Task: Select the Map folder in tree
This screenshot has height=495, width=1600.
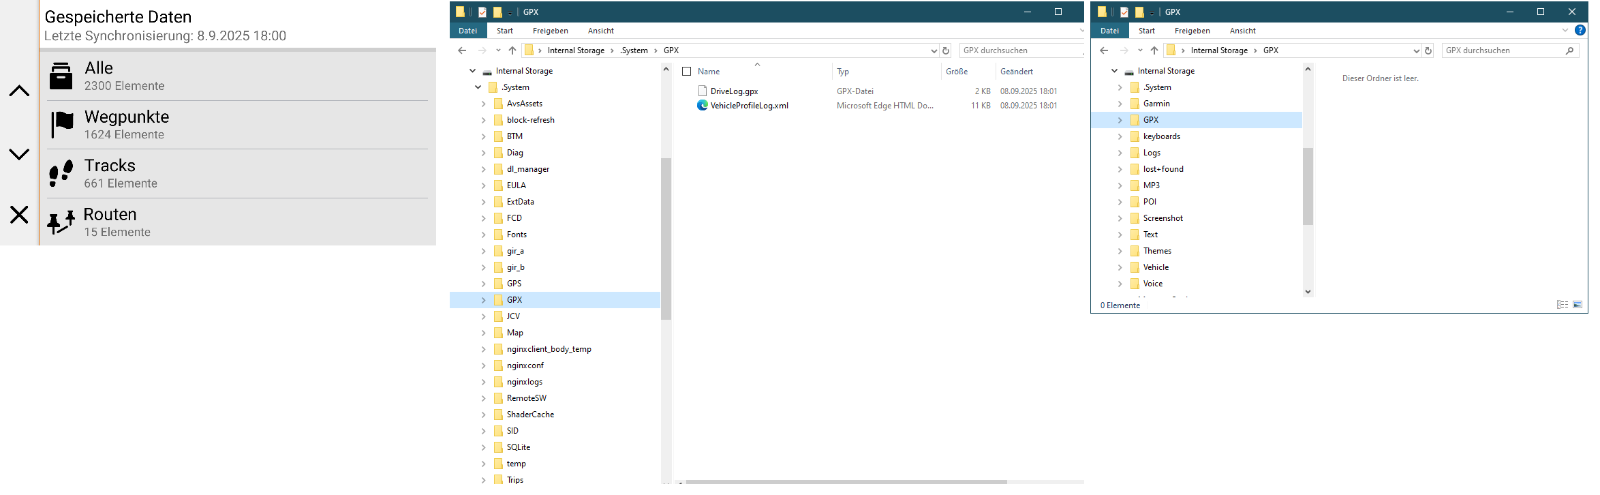Action: tap(515, 333)
